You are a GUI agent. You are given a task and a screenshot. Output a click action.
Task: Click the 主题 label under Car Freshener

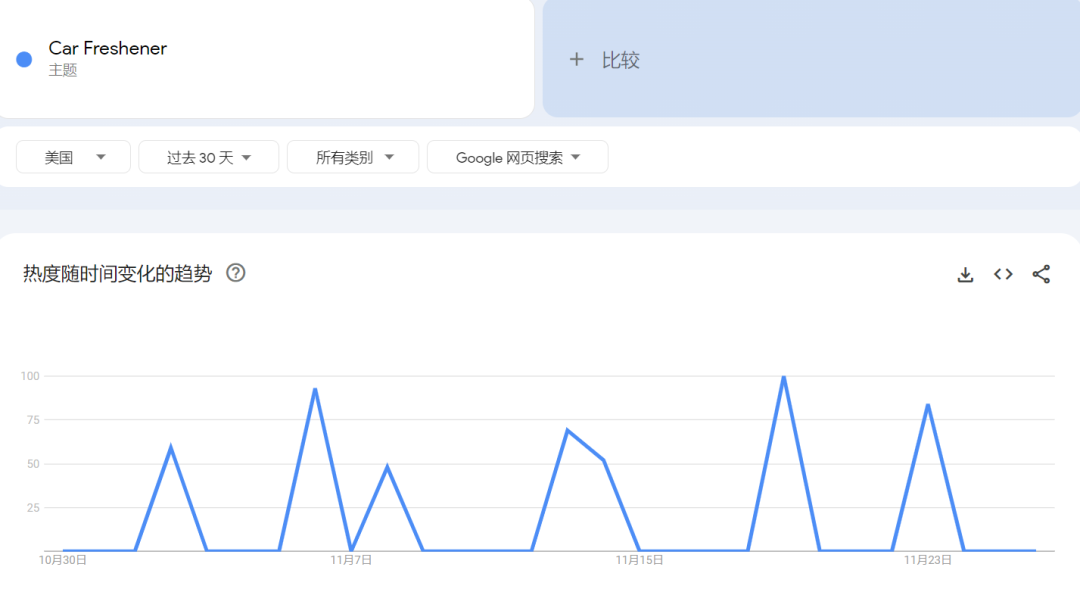coord(63,70)
